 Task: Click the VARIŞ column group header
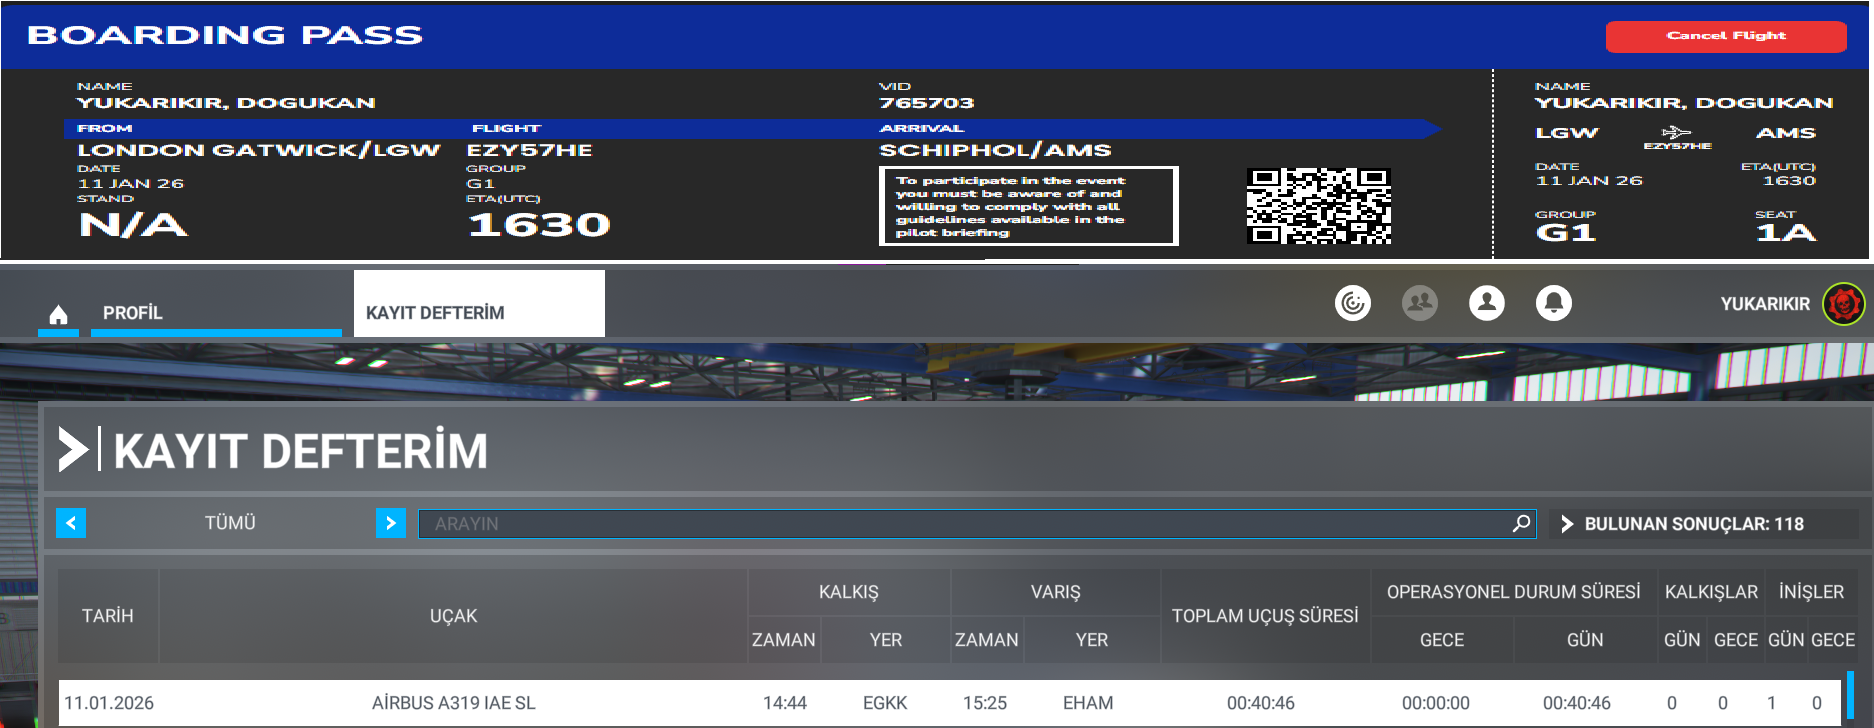click(1056, 592)
